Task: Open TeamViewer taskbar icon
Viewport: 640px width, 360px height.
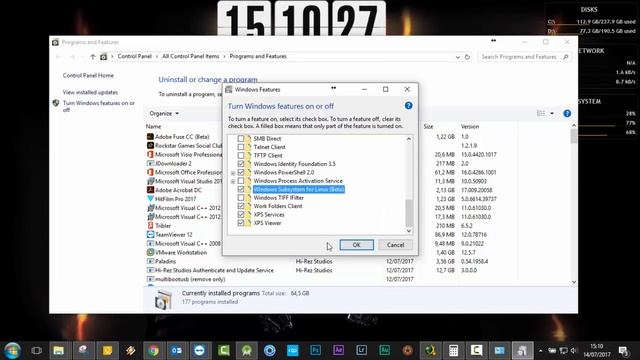Action: pyautogui.click(x=199, y=350)
